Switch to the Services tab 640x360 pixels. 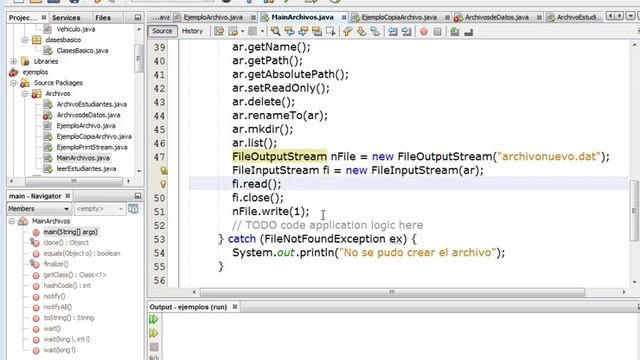pos(66,18)
